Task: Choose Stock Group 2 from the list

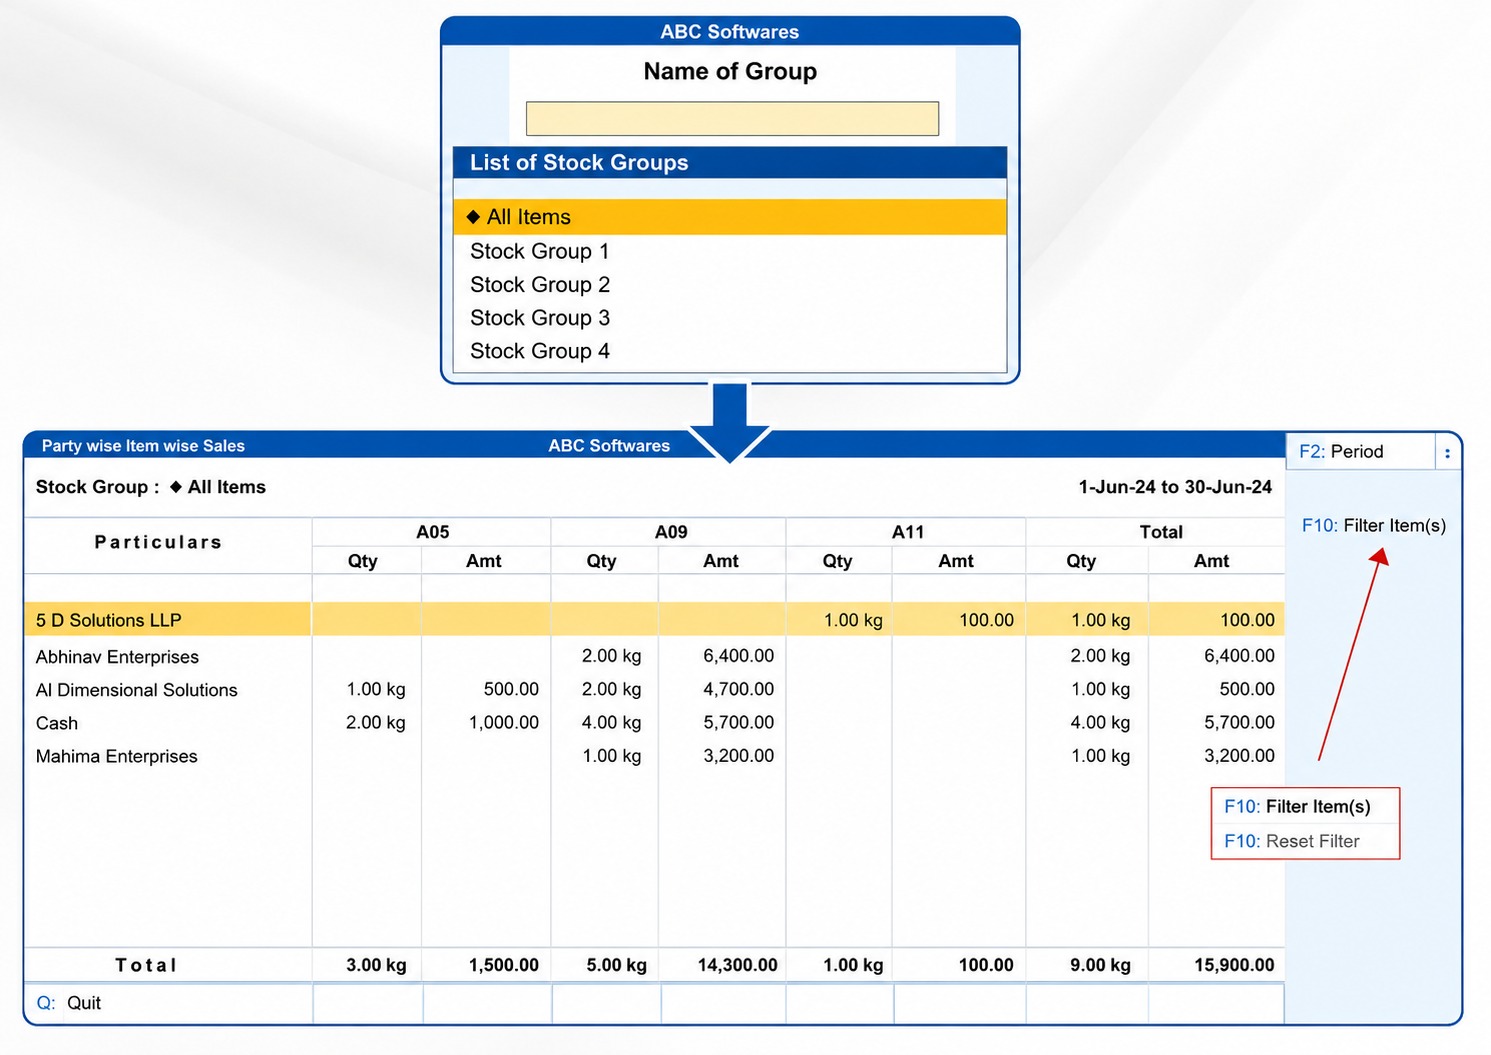Action: coord(730,284)
